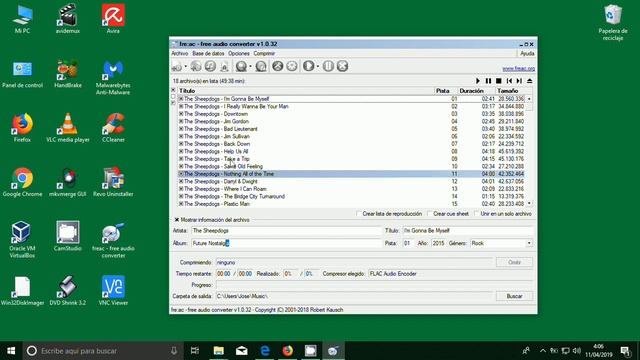Open Oracle VM VirtualBox desktop icon

(x=22, y=240)
